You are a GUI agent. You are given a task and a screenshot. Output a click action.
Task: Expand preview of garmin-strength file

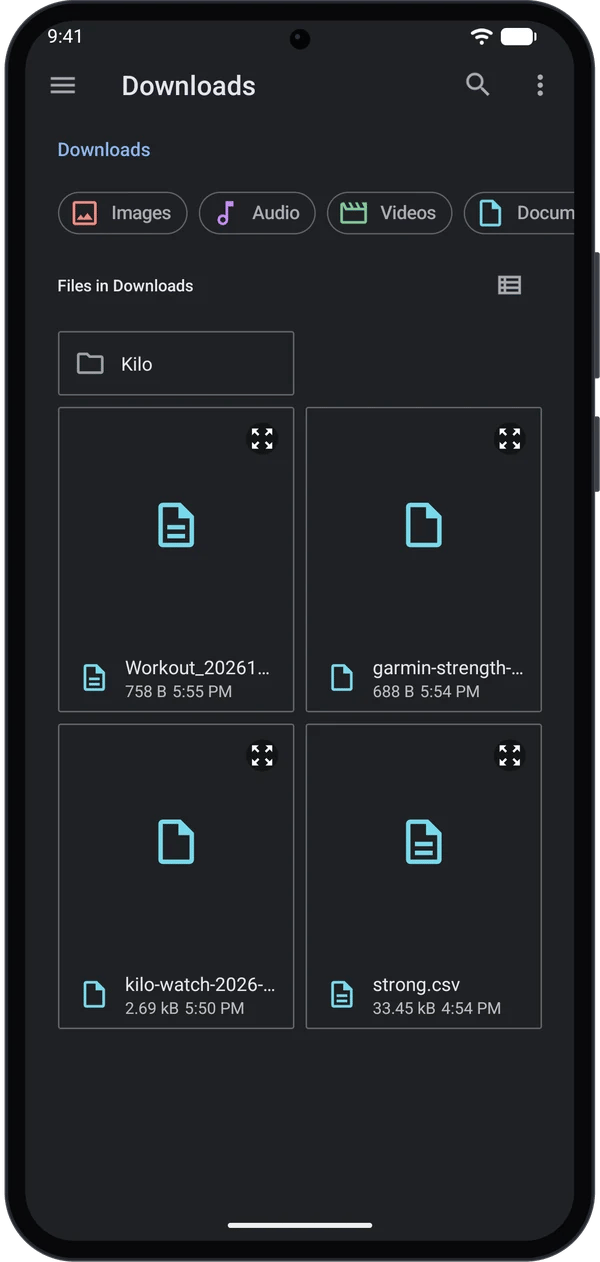coord(510,438)
